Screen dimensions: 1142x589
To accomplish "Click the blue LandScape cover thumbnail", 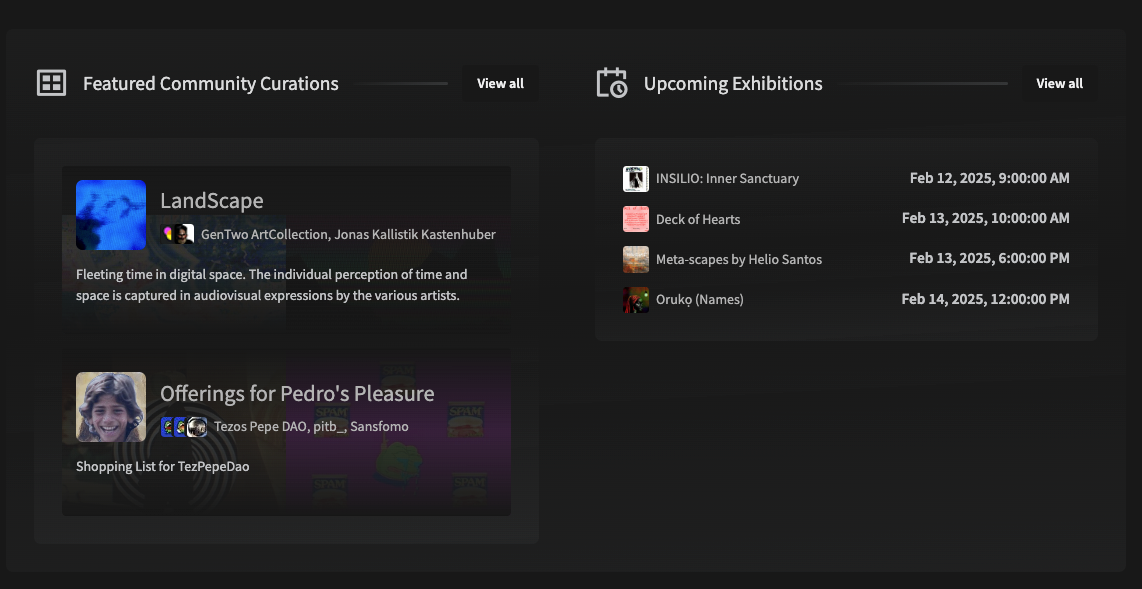I will pyautogui.click(x=111, y=215).
